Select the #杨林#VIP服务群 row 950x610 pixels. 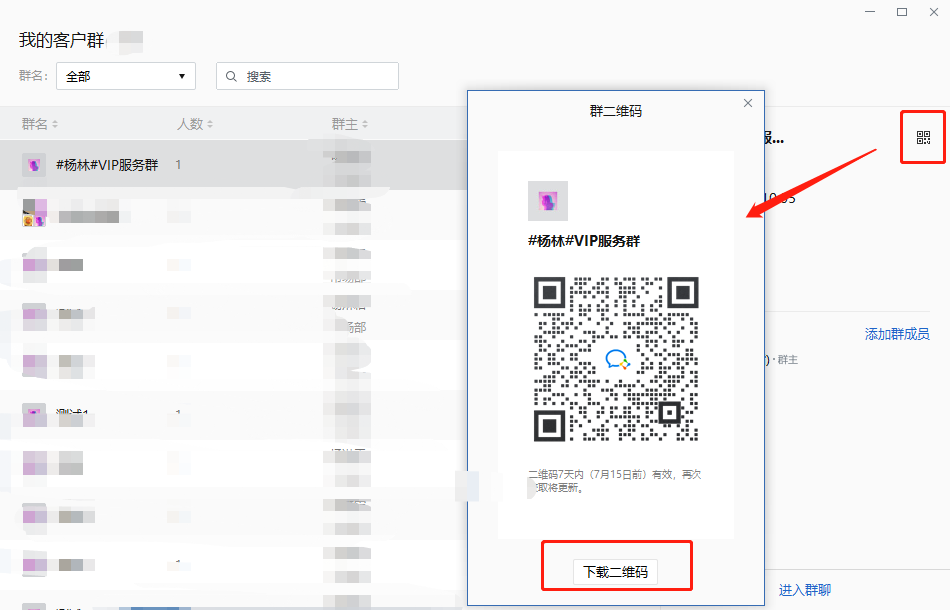point(233,165)
